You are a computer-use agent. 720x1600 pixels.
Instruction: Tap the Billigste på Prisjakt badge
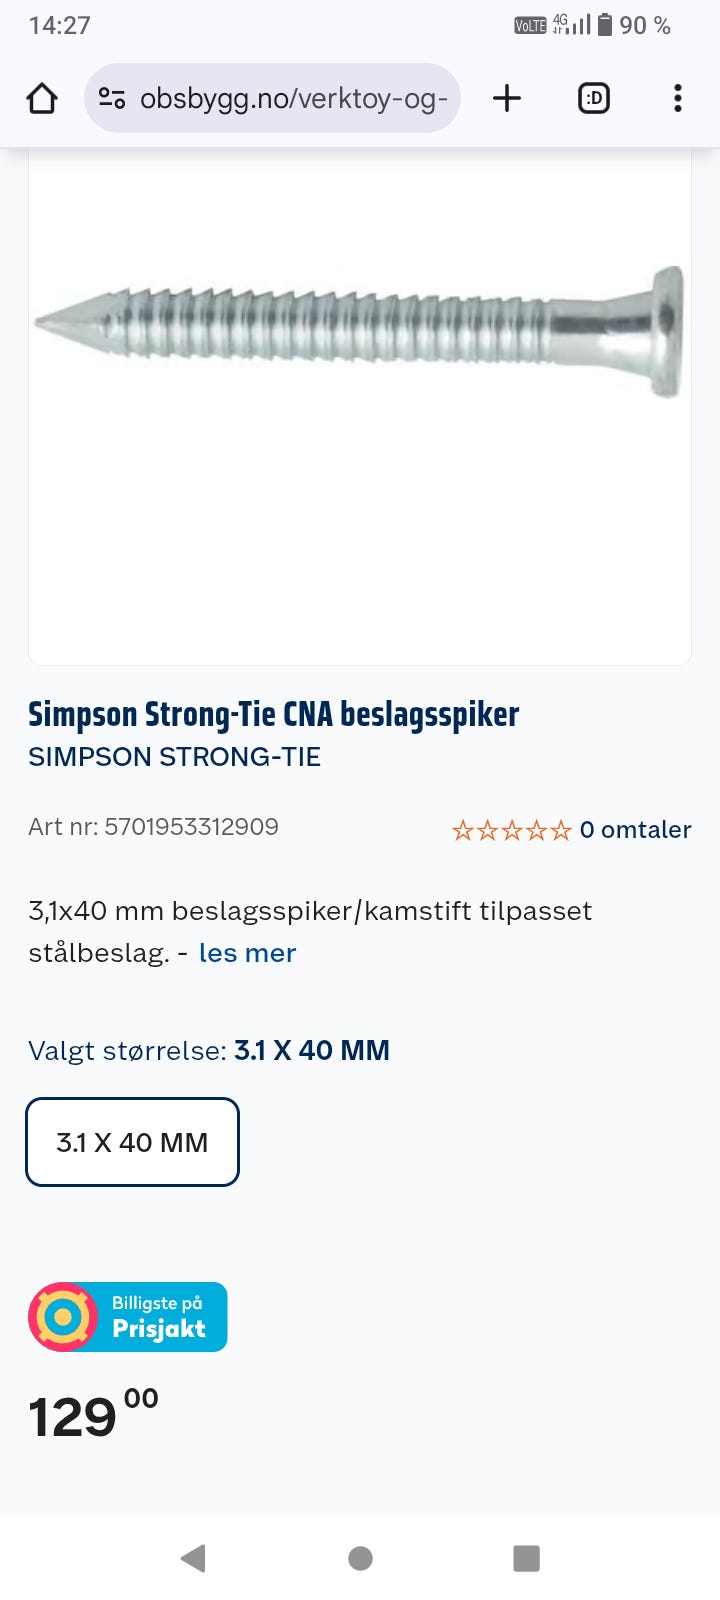click(158, 1317)
